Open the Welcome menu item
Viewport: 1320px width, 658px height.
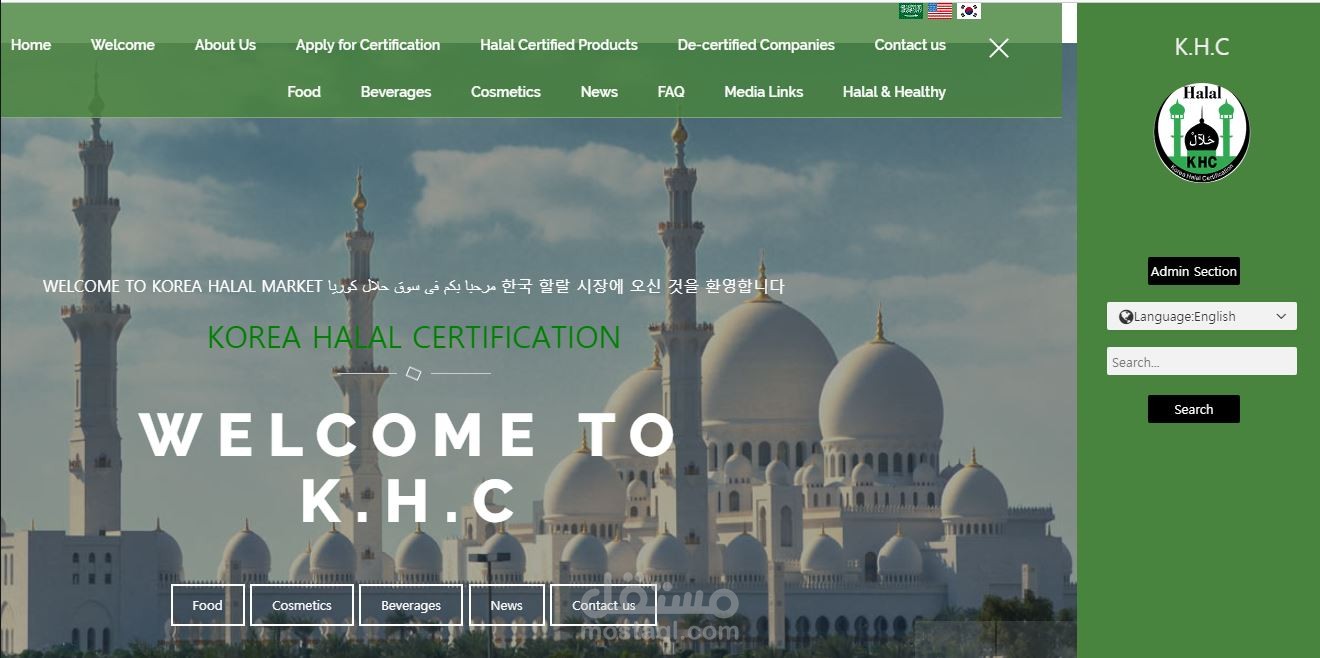point(123,45)
